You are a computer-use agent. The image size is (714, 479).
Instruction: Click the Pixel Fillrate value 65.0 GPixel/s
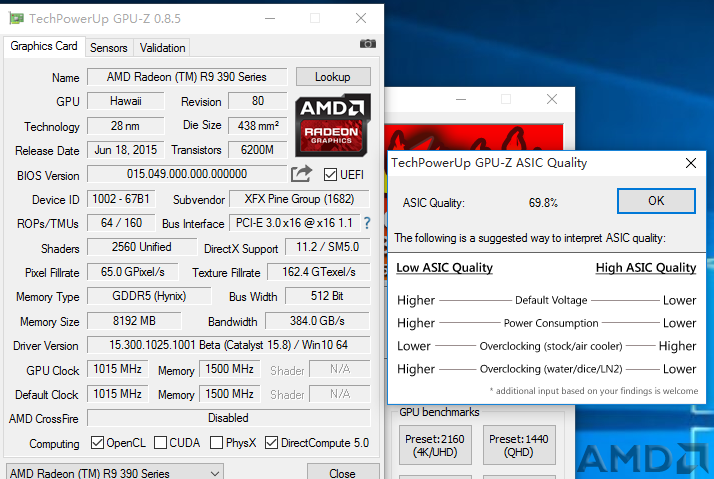click(133, 272)
